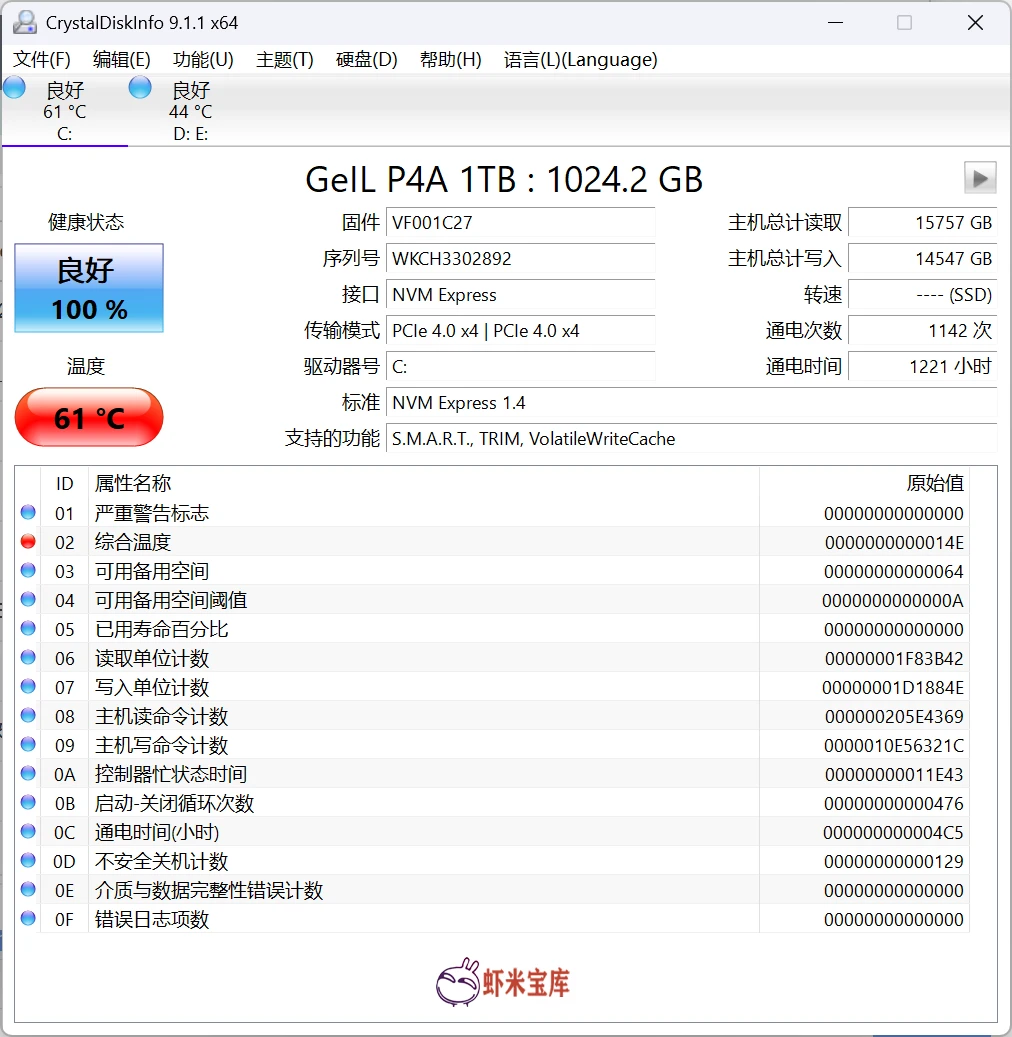The height and width of the screenshot is (1037, 1012).
Task: Click status dot of row 0E 介质与数据完整性错误计数
Action: click(28, 889)
